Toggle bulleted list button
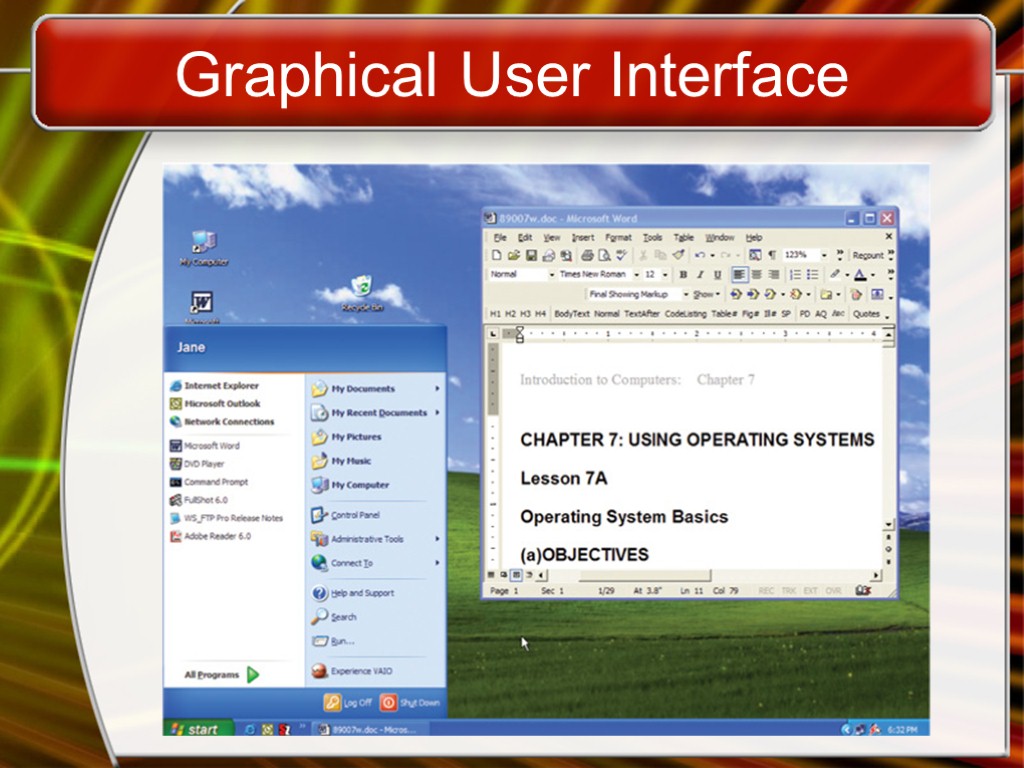1024x768 pixels. pyautogui.click(x=812, y=275)
